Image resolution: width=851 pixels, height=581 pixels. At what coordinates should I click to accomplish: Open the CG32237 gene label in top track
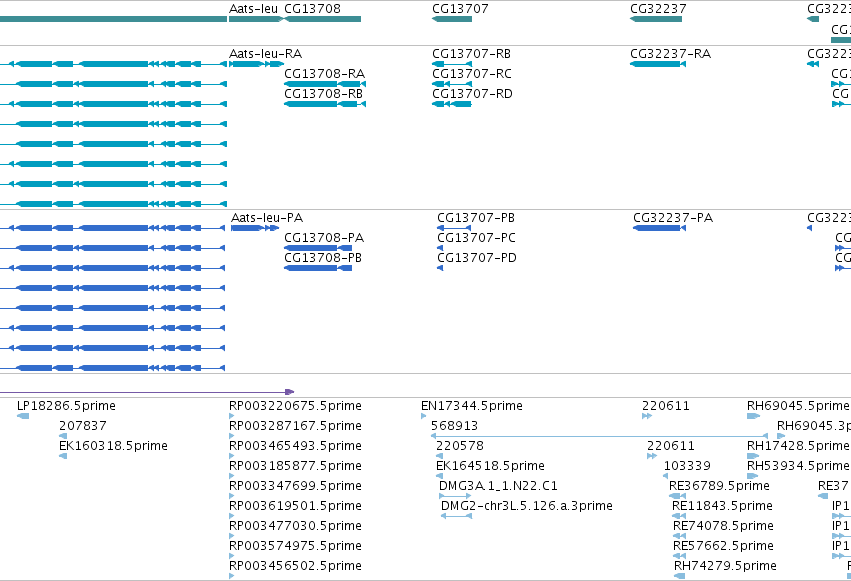[658, 9]
